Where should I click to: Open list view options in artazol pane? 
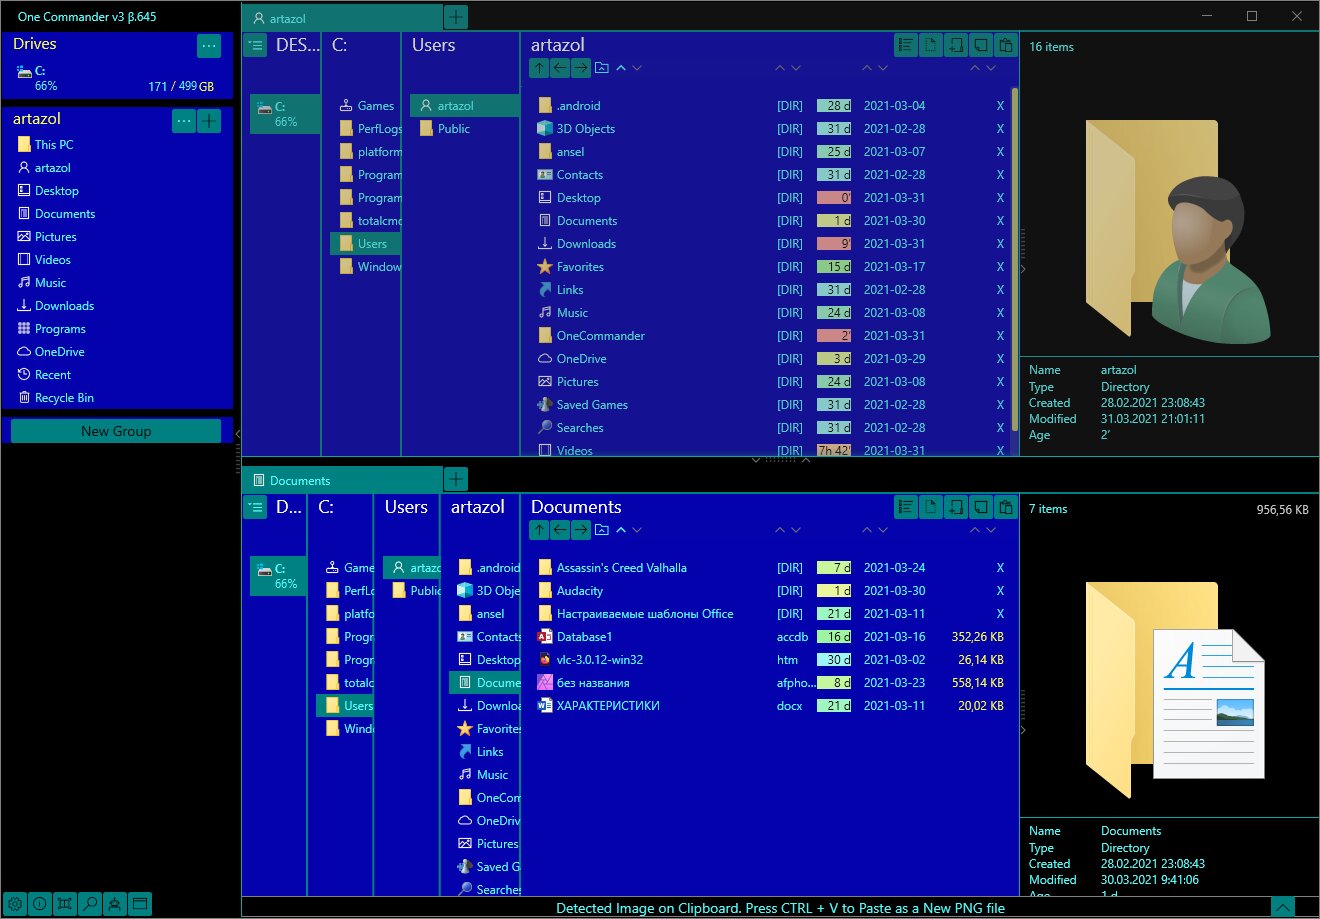(905, 45)
